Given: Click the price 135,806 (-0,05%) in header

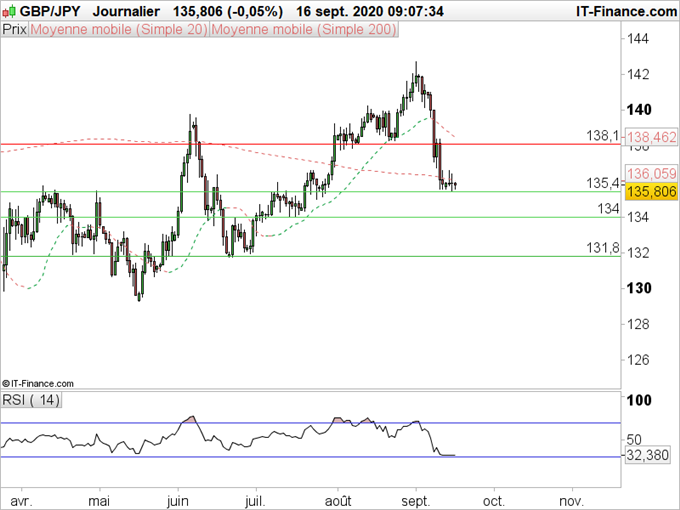Looking at the screenshot, I should coord(228,11).
